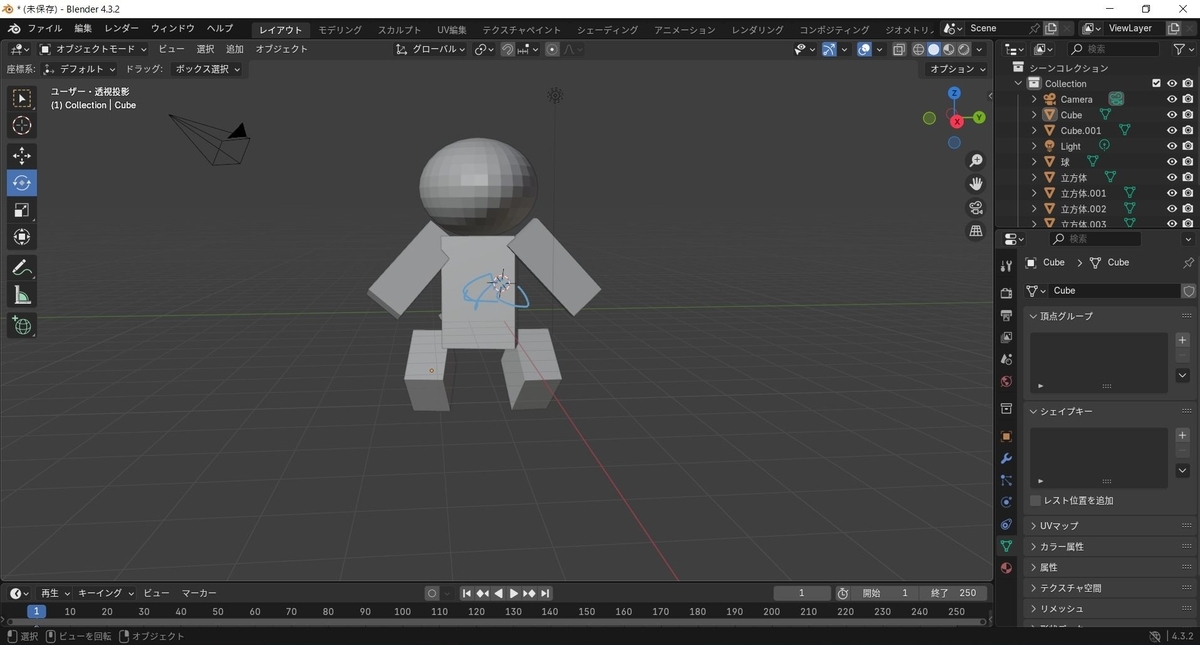Open the Material Properties tab
1200x645 pixels.
click(x=1007, y=567)
